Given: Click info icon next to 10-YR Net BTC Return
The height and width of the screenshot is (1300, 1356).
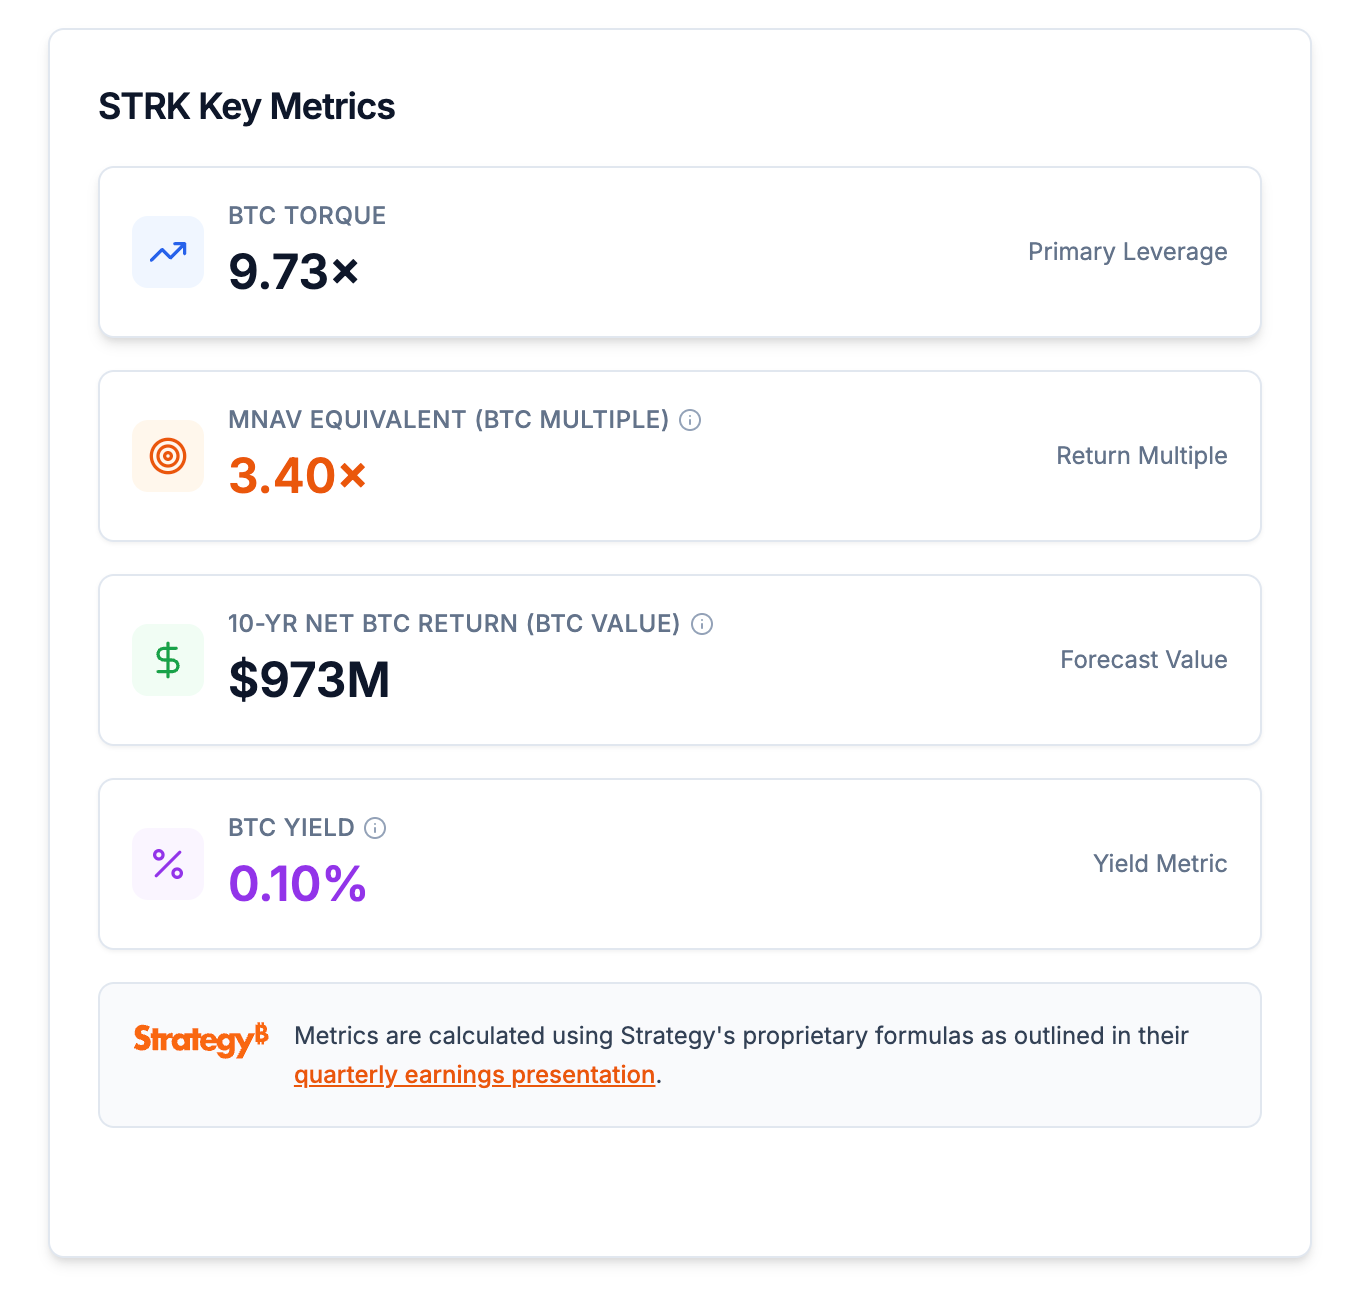Looking at the screenshot, I should pyautogui.click(x=702, y=624).
